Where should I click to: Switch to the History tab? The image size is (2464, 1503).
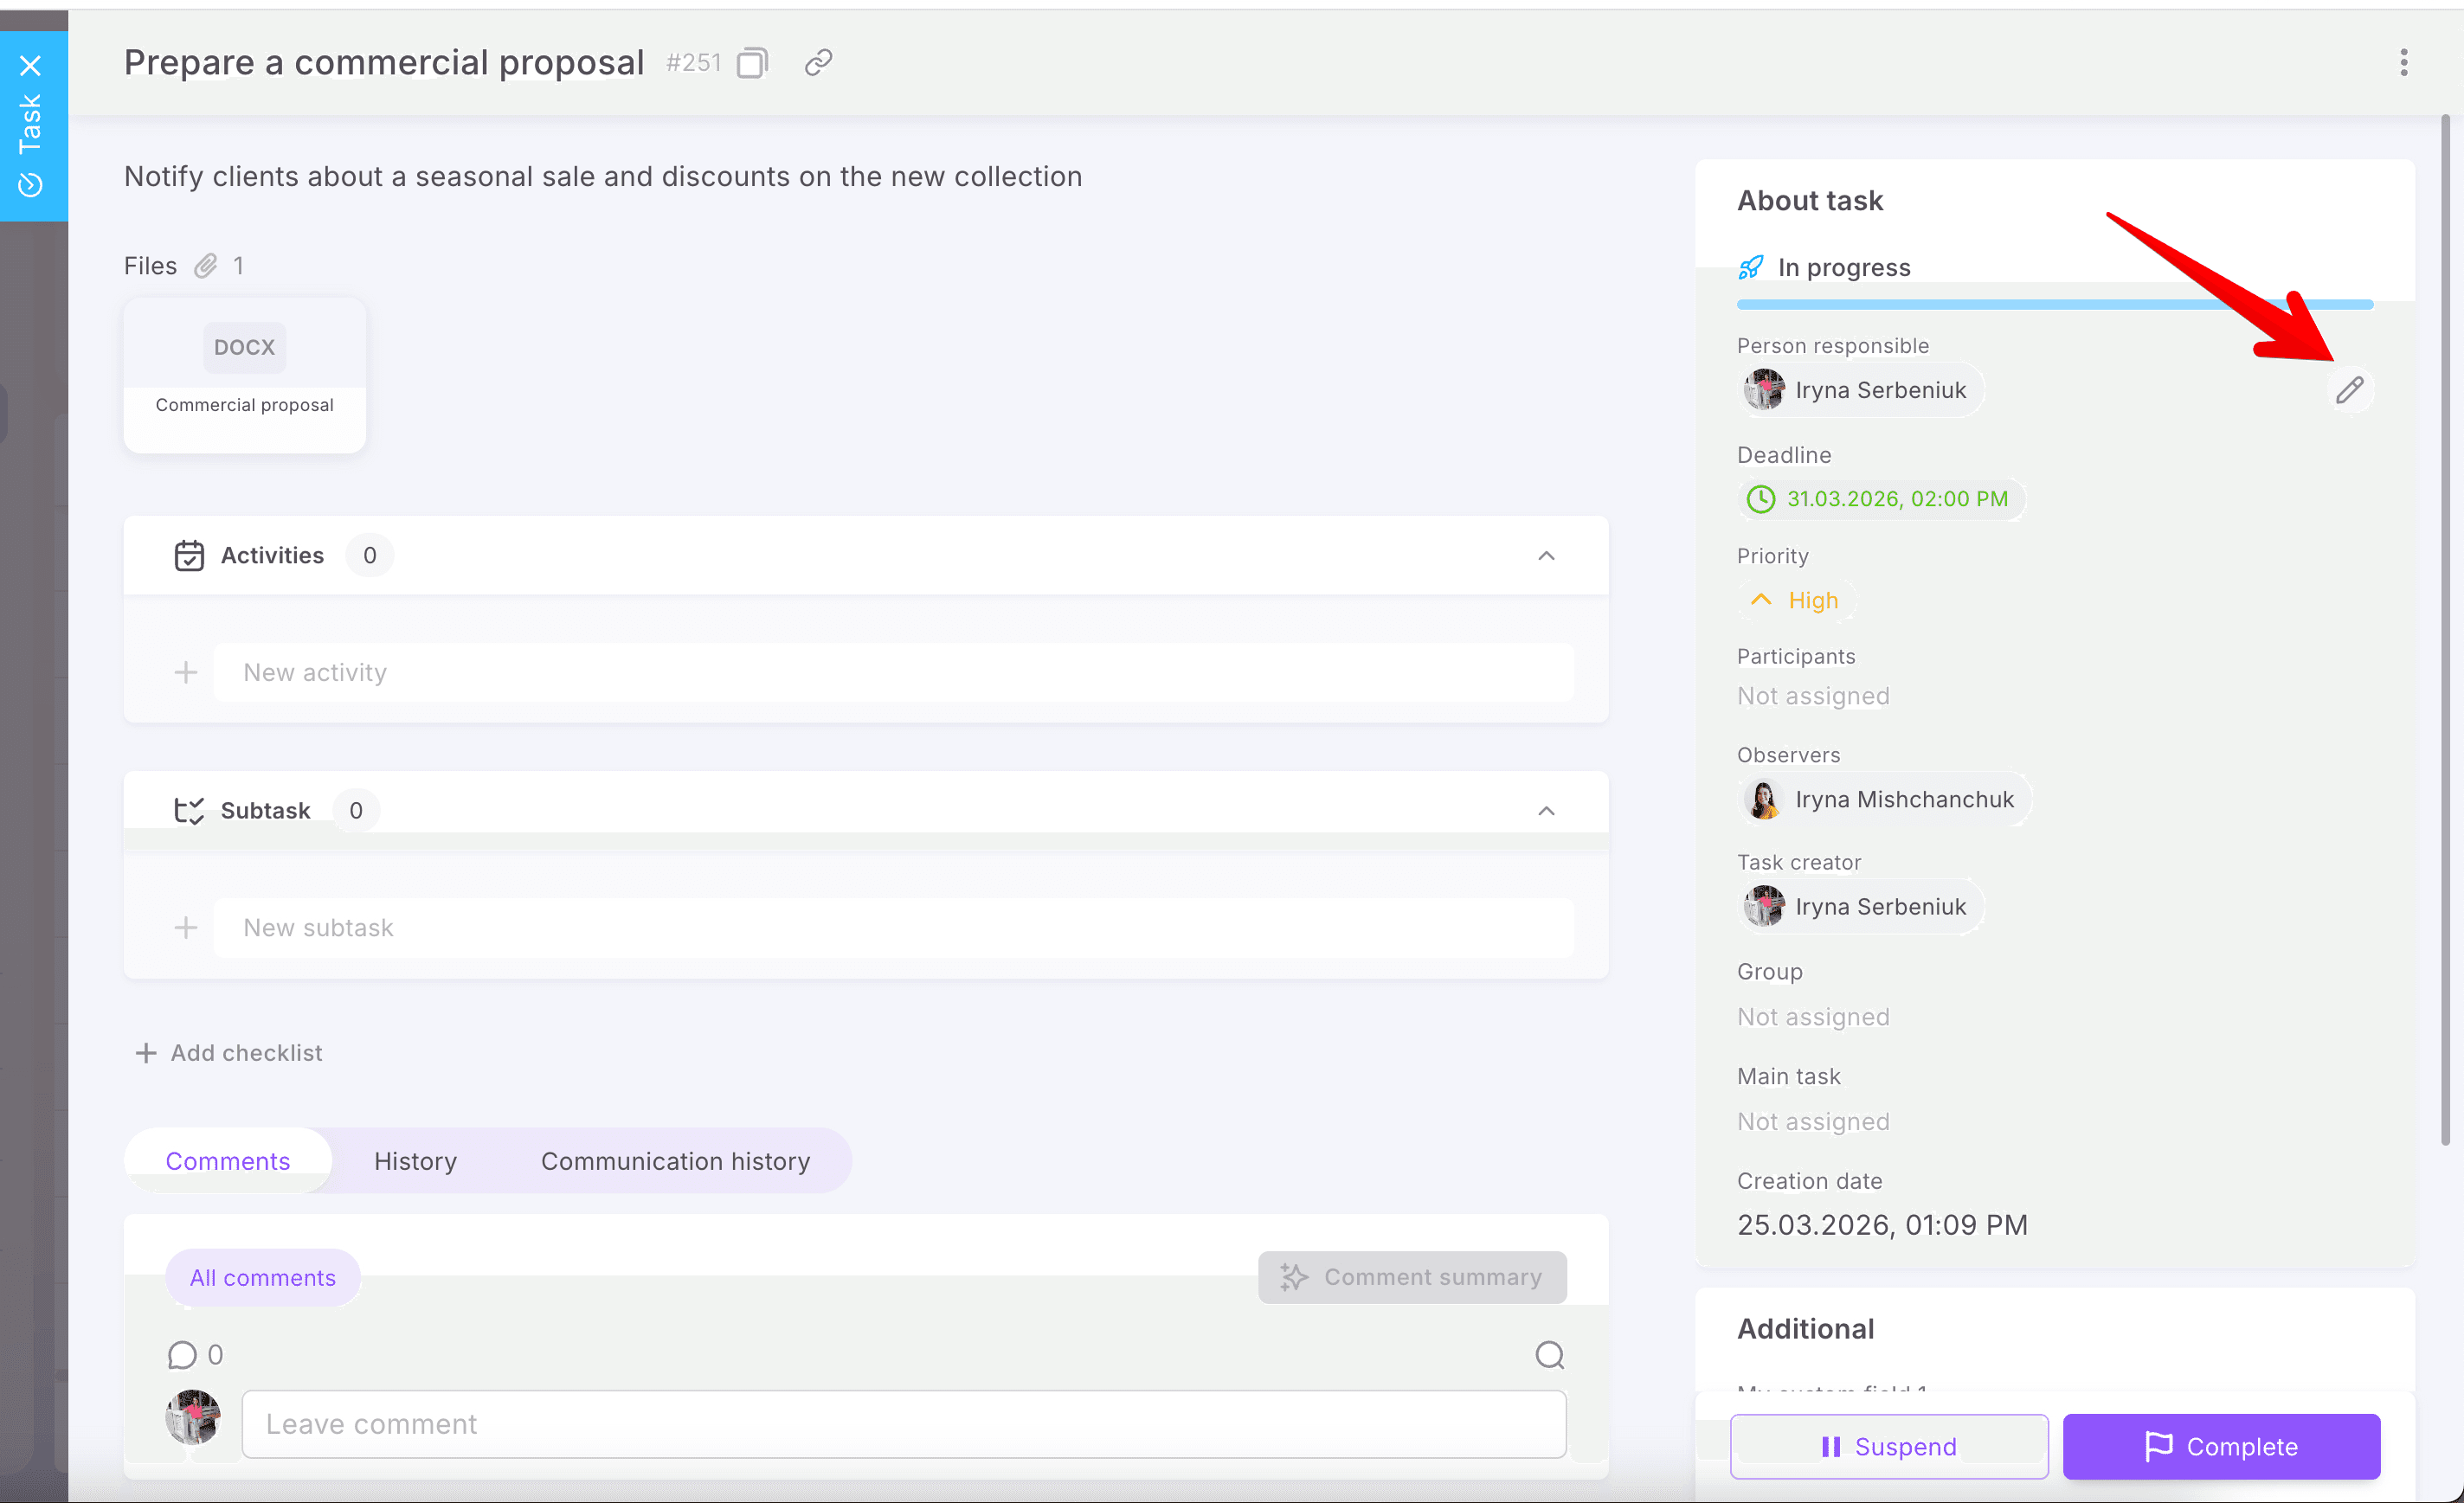click(x=415, y=1161)
